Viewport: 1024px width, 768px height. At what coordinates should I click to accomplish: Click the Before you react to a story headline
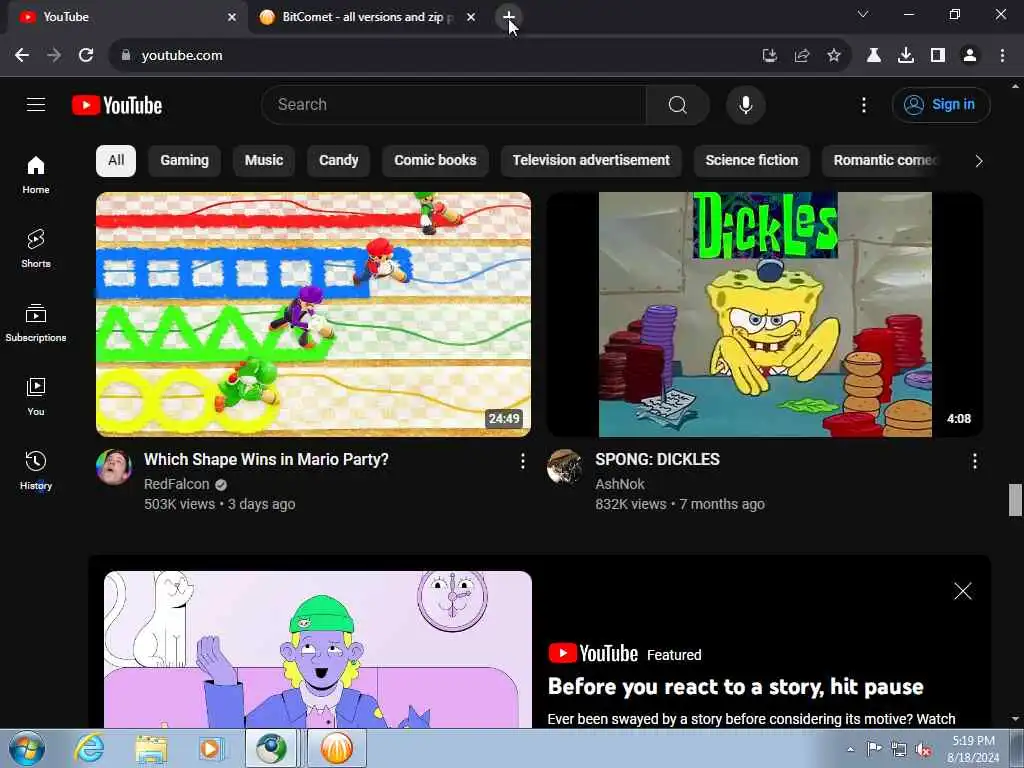coord(735,687)
